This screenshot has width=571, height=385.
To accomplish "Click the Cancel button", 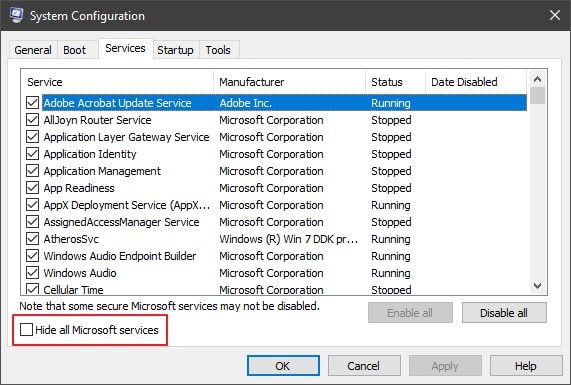I will [364, 365].
